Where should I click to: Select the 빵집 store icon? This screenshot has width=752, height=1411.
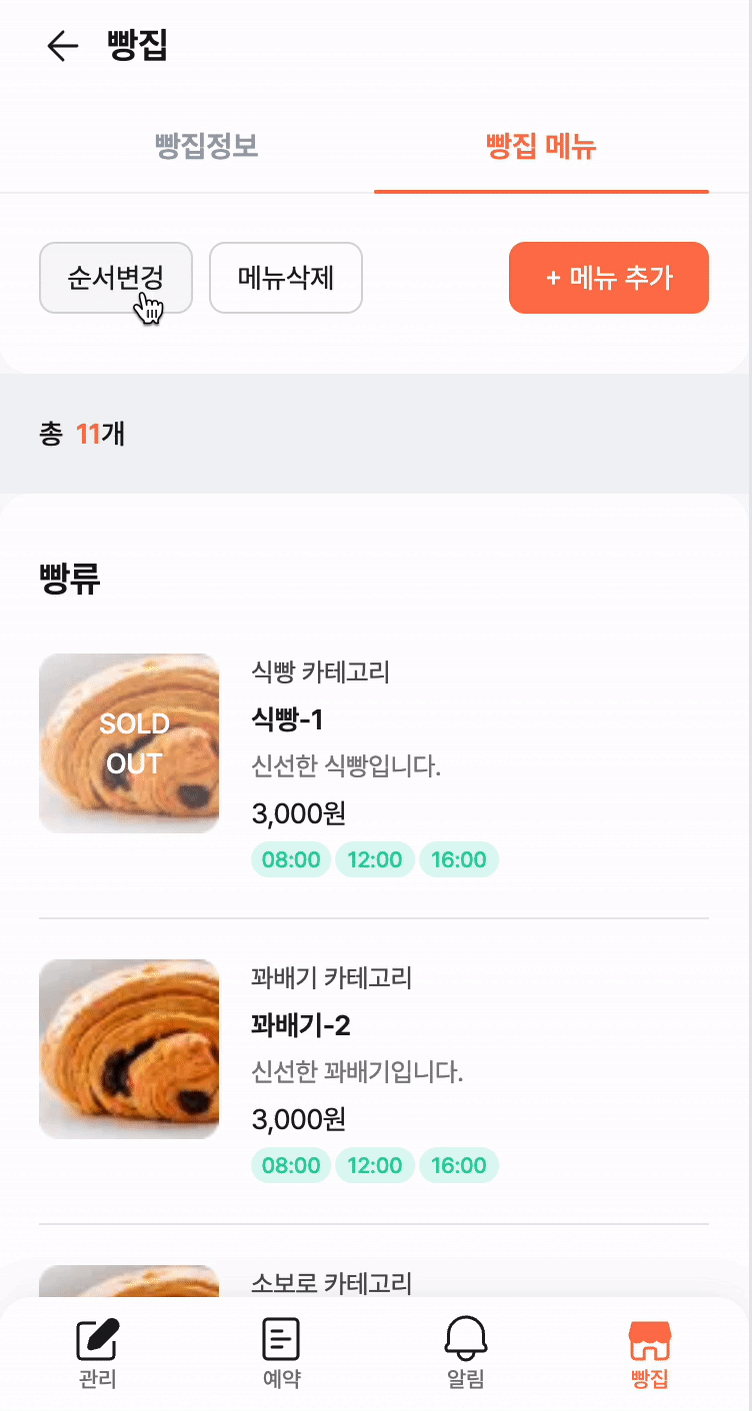(x=650, y=1340)
